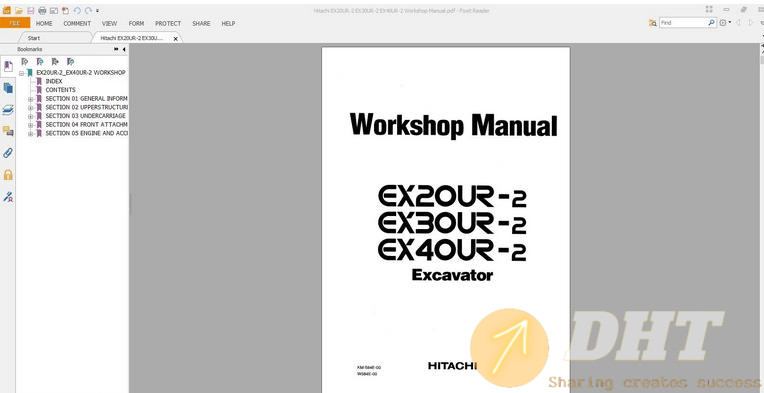Click the expand bookmarks panel double-arrow icon
The width and height of the screenshot is (764, 393).
coord(116,49)
